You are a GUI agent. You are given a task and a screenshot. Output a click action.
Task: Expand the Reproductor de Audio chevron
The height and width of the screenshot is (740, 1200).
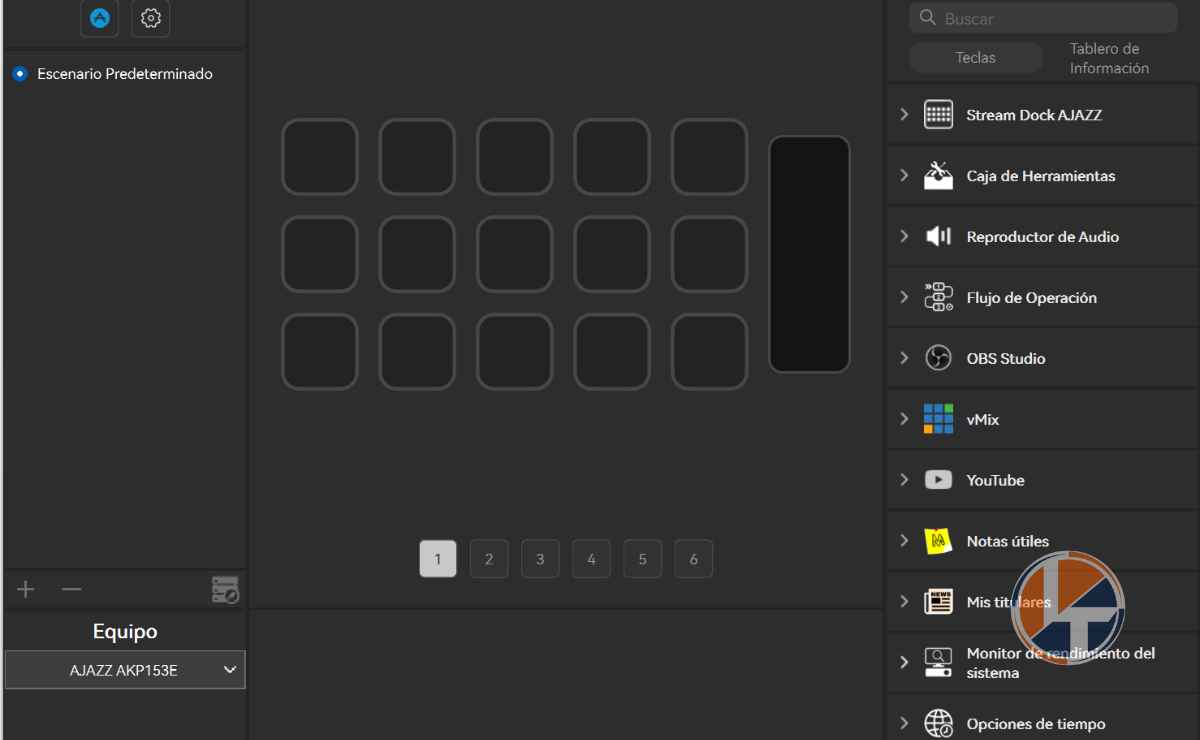coord(904,237)
